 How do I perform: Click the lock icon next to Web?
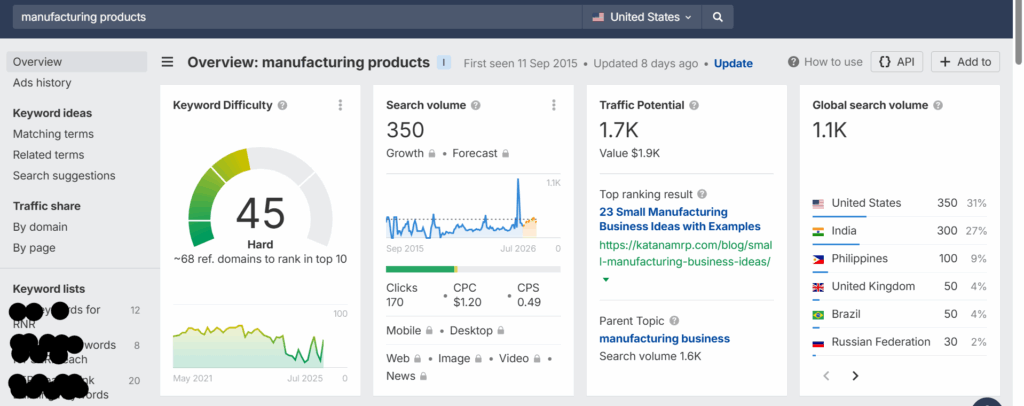415,359
